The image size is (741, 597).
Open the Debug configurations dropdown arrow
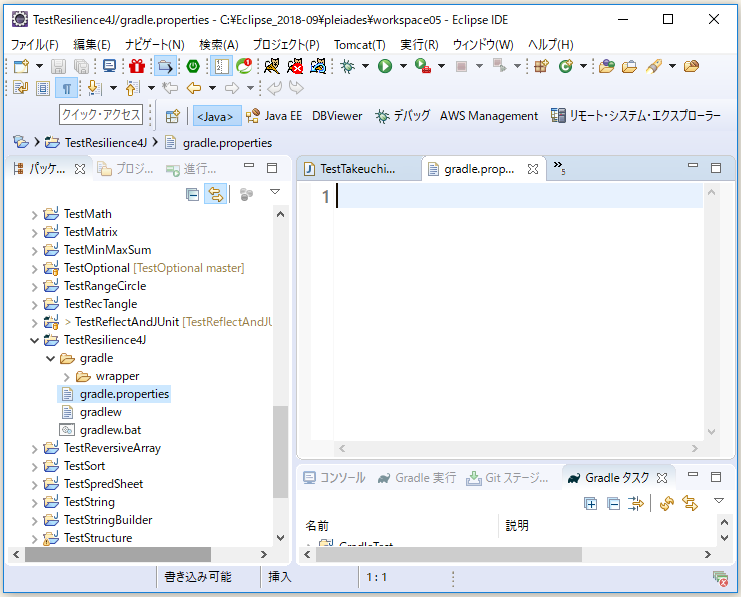tap(365, 66)
